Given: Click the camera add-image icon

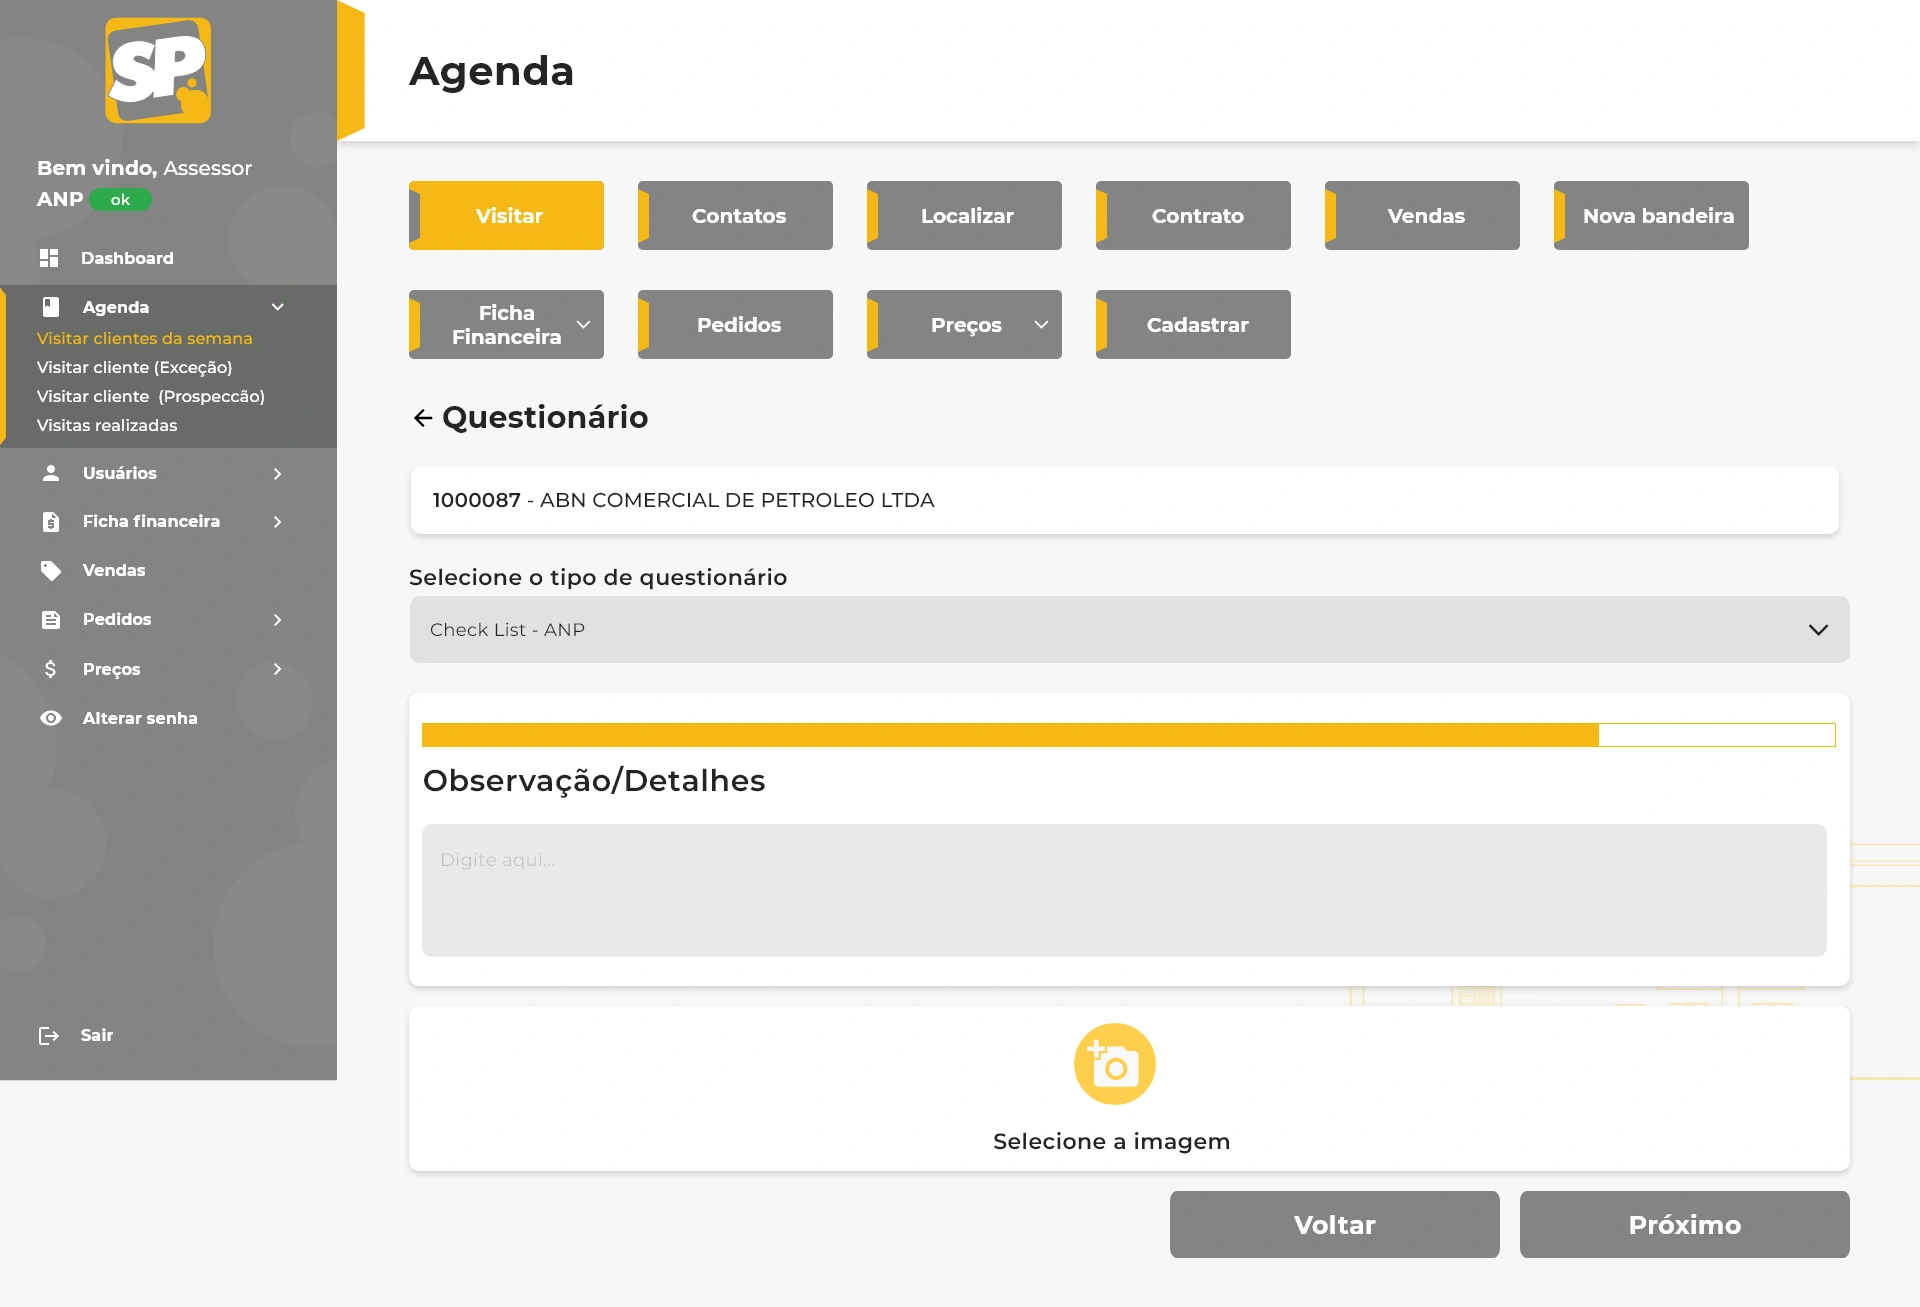Looking at the screenshot, I should pyautogui.click(x=1114, y=1064).
